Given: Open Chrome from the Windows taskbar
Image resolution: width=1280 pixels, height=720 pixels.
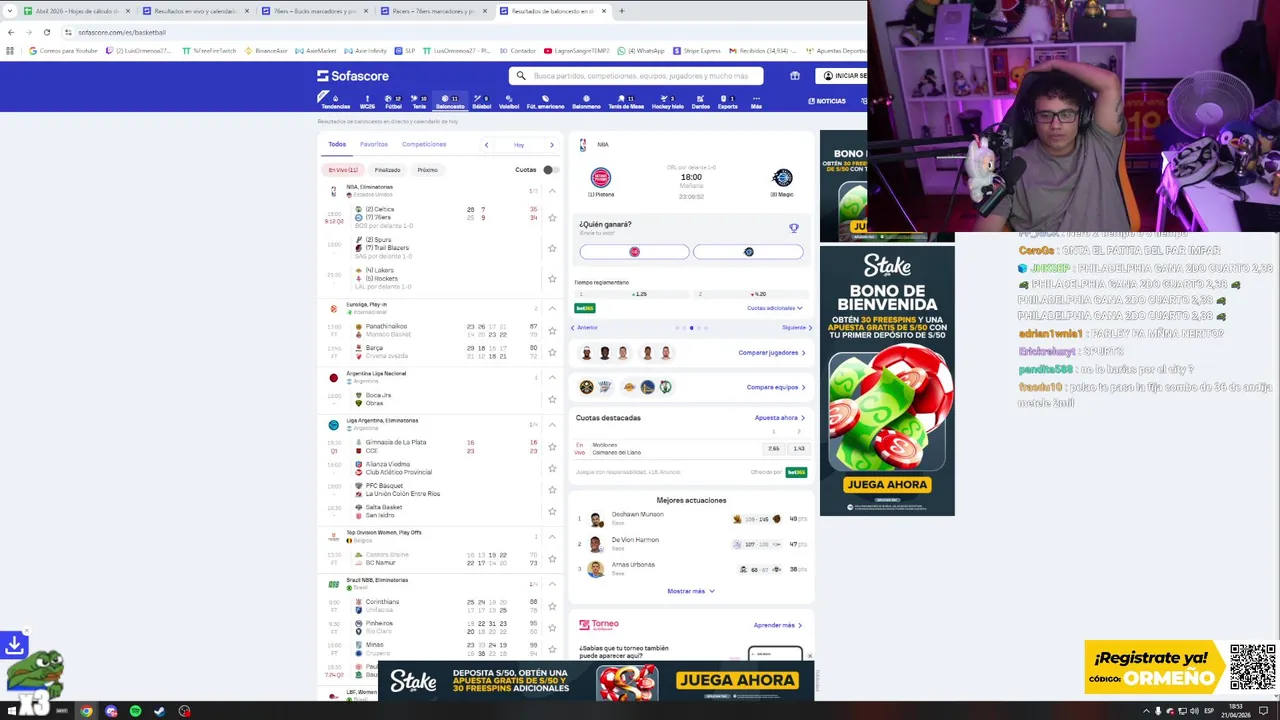Looking at the screenshot, I should point(86,711).
